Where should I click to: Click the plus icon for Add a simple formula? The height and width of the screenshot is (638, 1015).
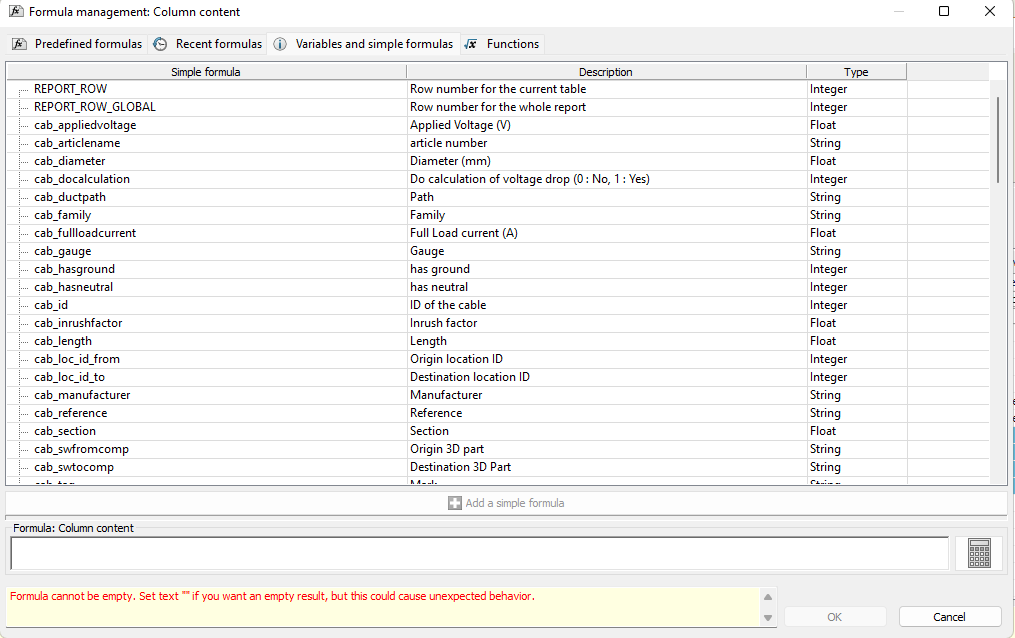point(455,503)
